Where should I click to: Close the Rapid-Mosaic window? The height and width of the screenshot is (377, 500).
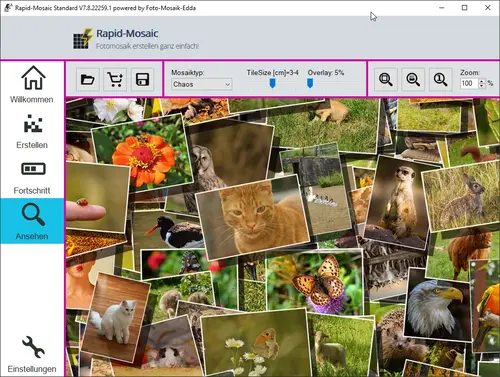coord(487,8)
